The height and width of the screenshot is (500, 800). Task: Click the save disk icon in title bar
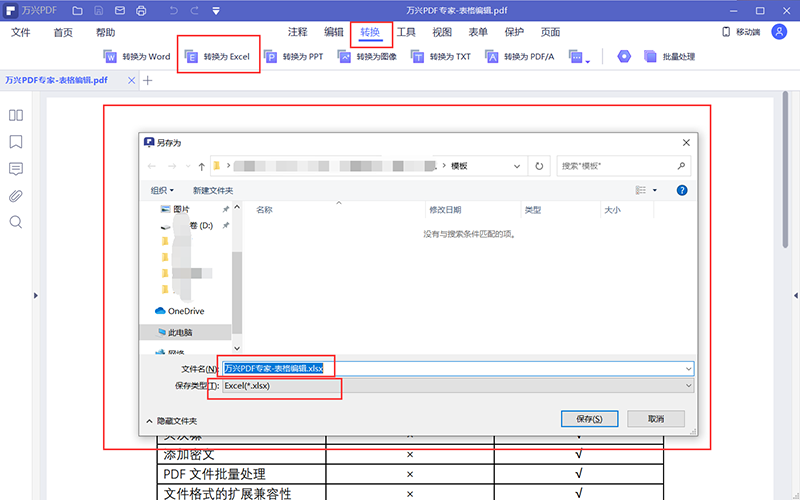point(98,10)
